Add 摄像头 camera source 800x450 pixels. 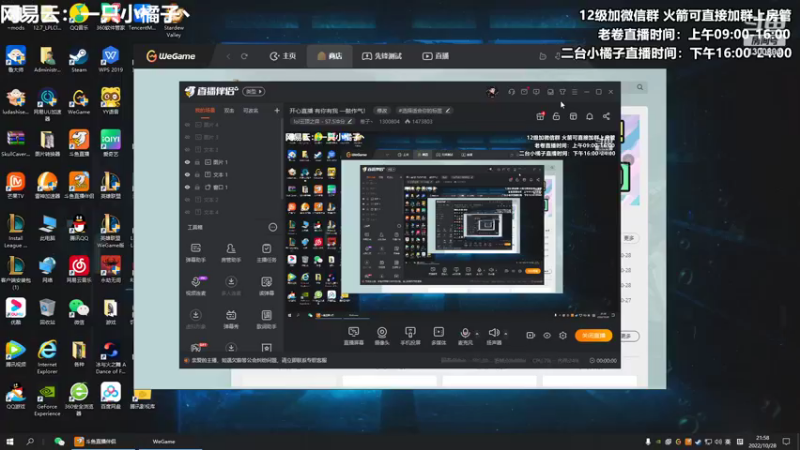click(382, 336)
